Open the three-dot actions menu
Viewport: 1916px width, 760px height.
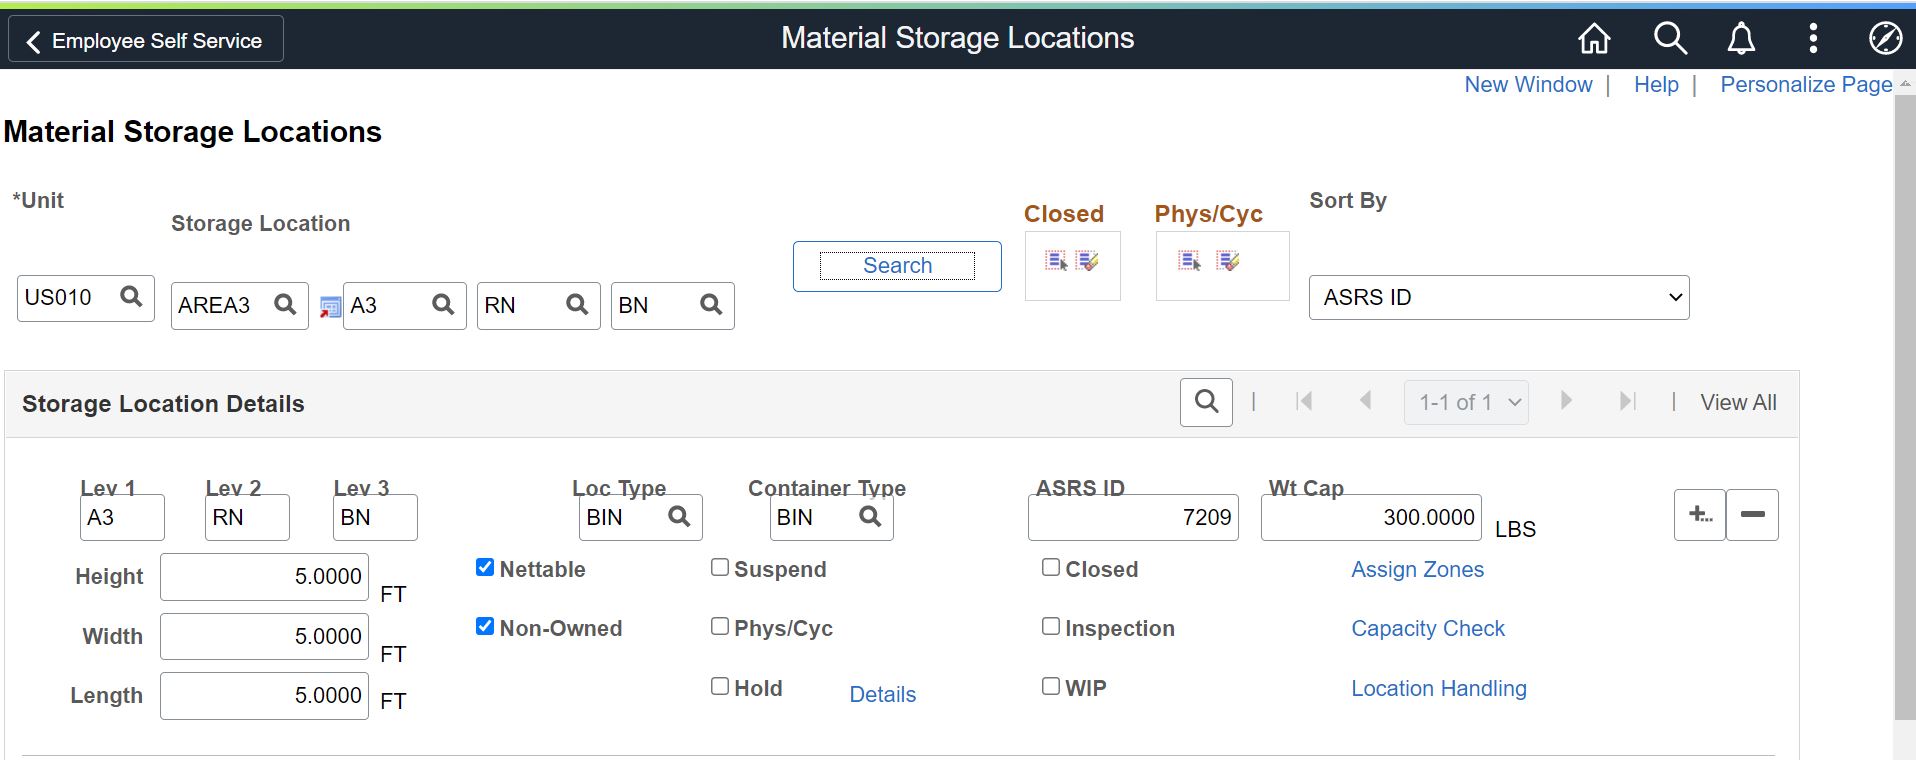click(x=1813, y=39)
